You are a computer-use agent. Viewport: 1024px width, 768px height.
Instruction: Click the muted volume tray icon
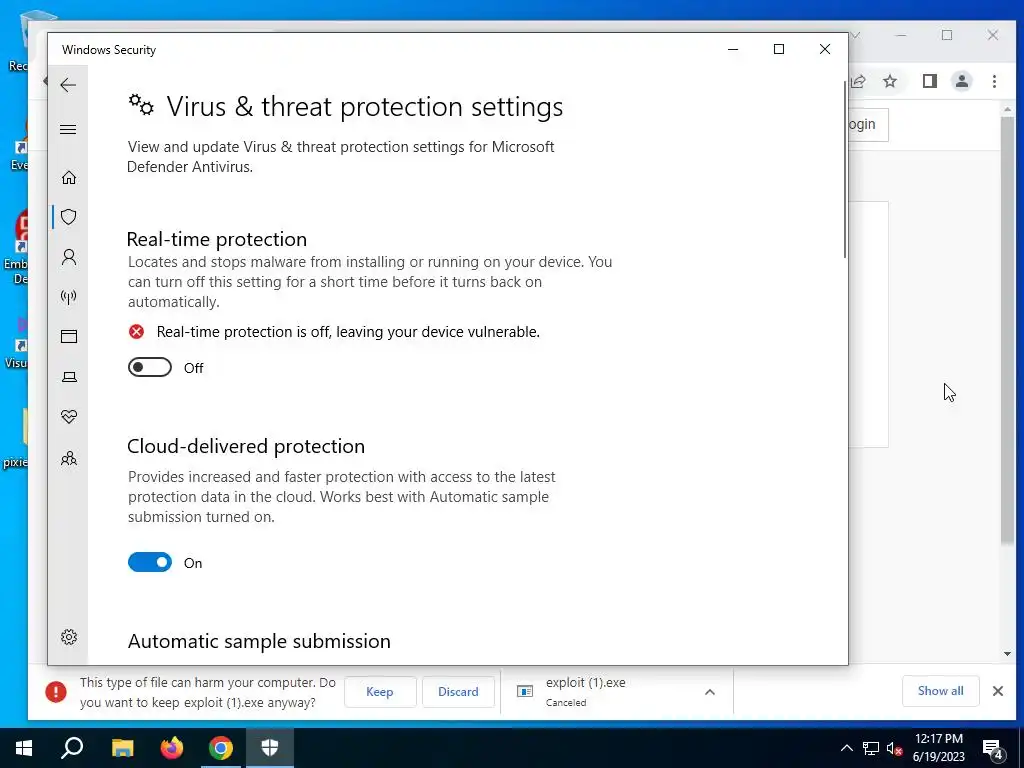tap(895, 748)
